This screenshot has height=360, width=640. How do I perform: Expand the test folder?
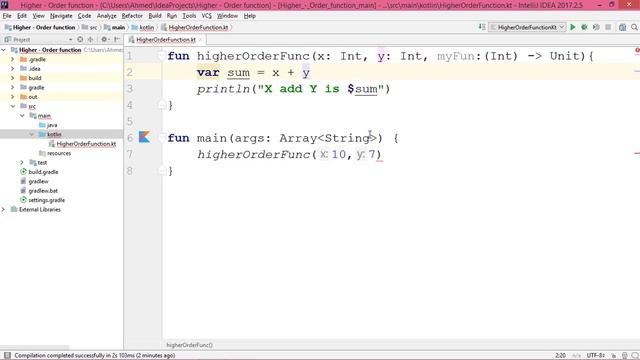(22, 162)
